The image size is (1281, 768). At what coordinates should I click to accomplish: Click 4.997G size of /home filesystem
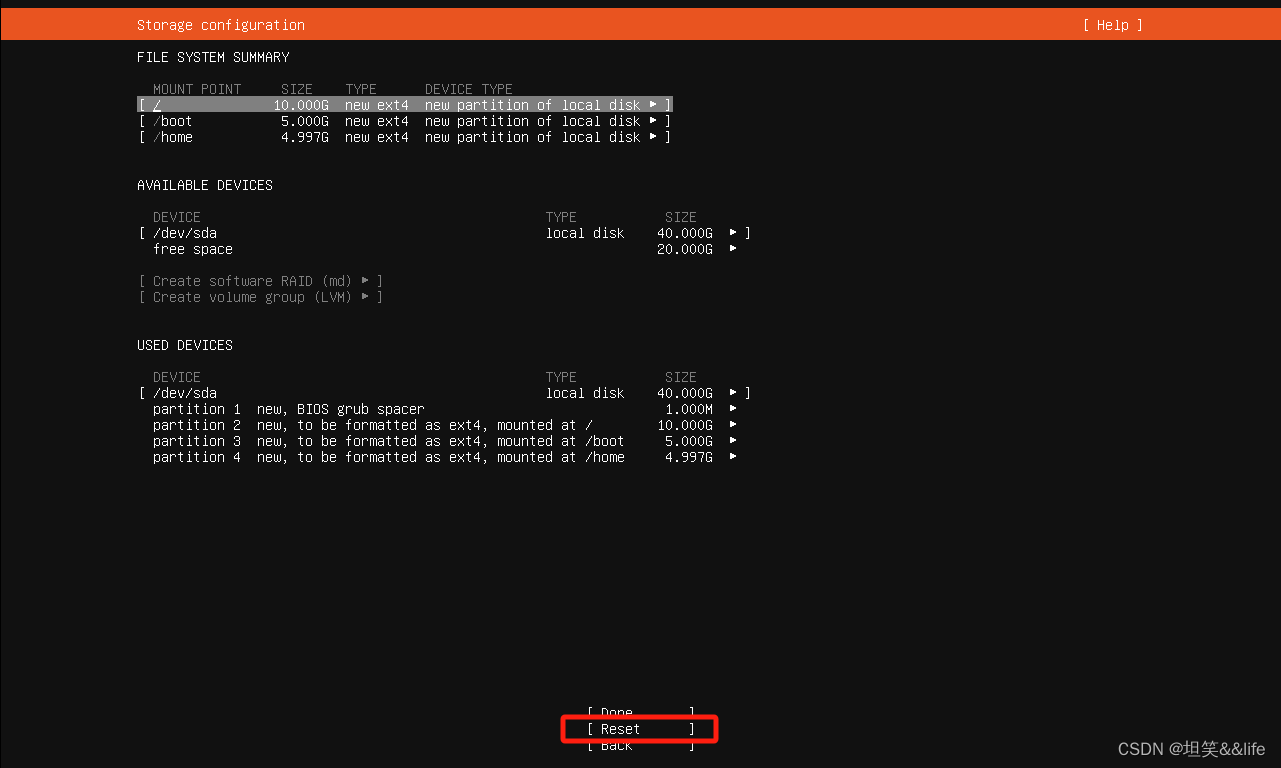(305, 137)
